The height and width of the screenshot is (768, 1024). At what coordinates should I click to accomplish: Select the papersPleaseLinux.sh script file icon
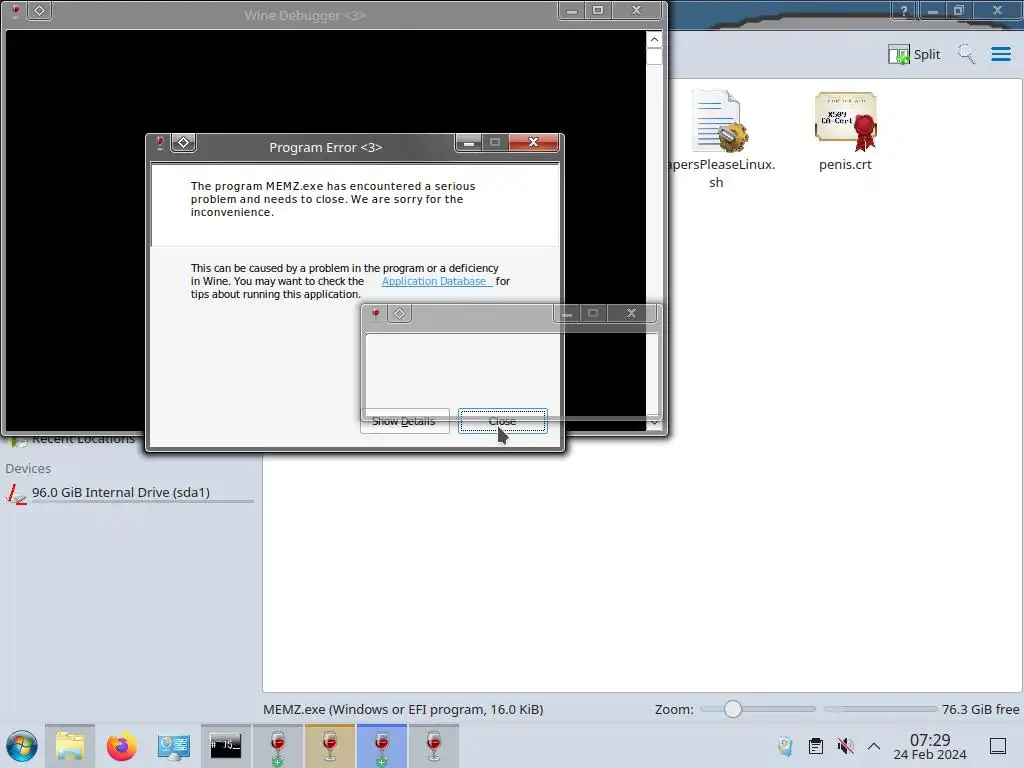click(718, 122)
